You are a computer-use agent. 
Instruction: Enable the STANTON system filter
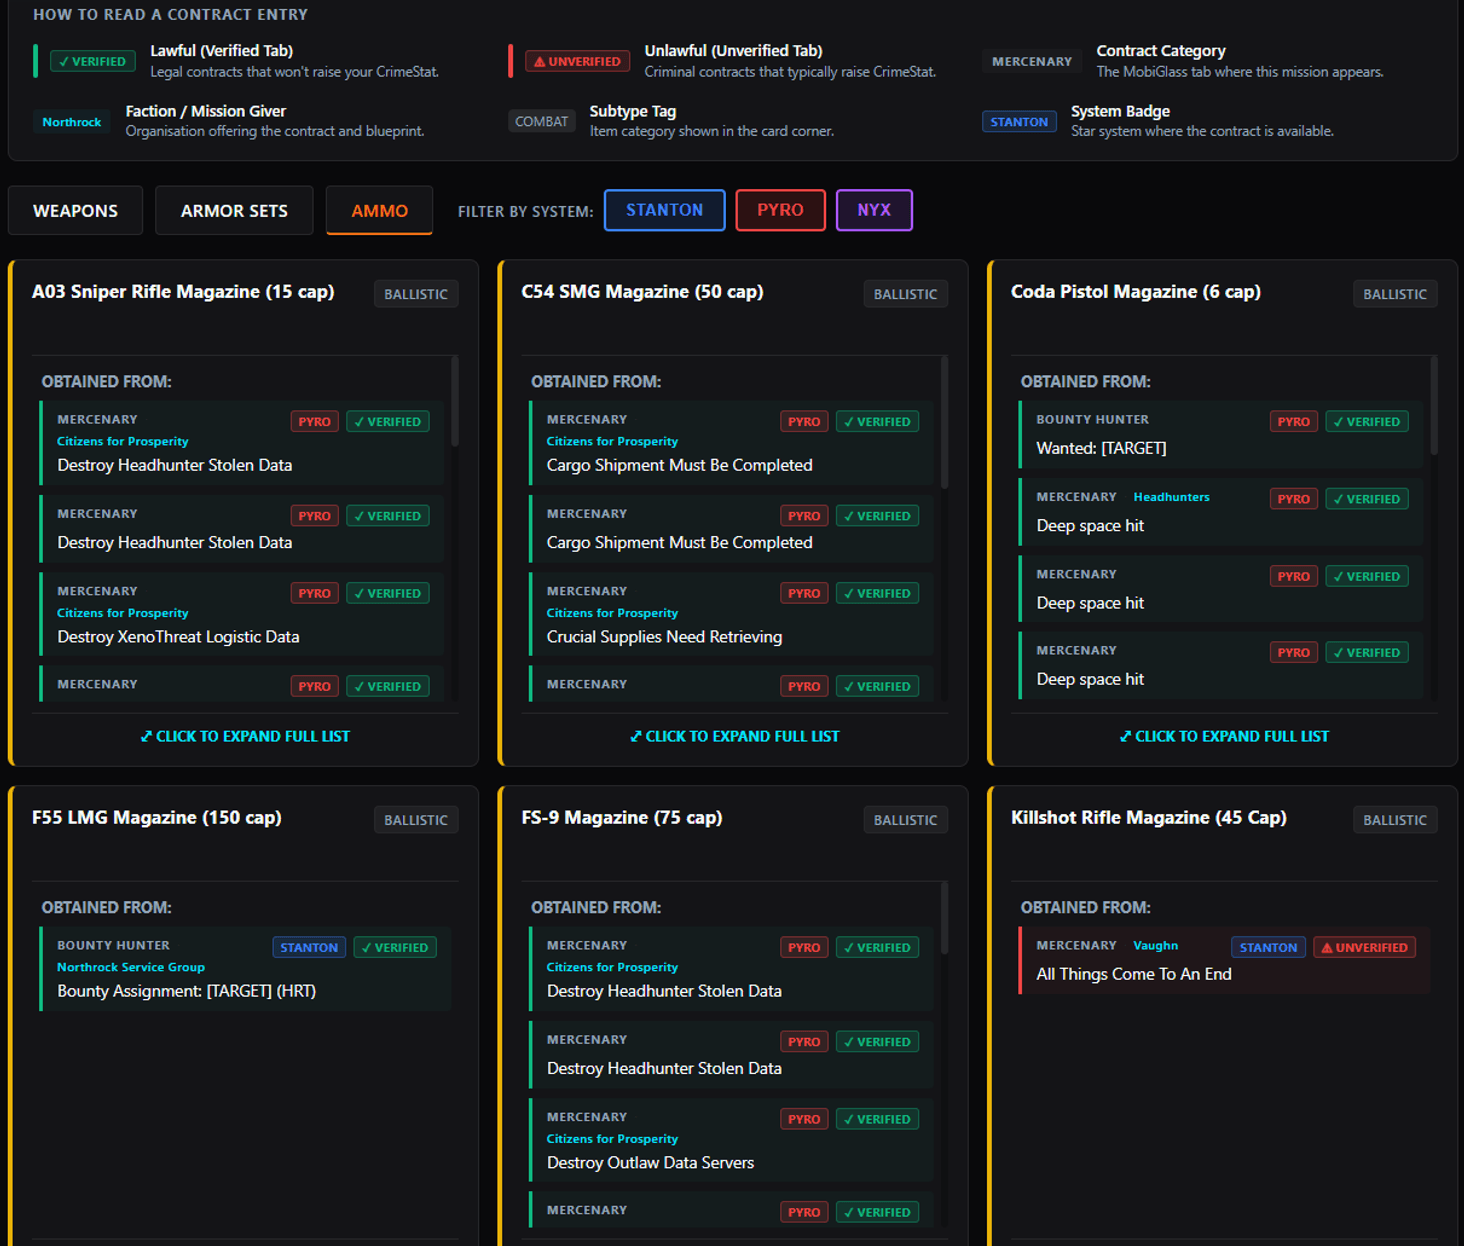click(x=664, y=210)
